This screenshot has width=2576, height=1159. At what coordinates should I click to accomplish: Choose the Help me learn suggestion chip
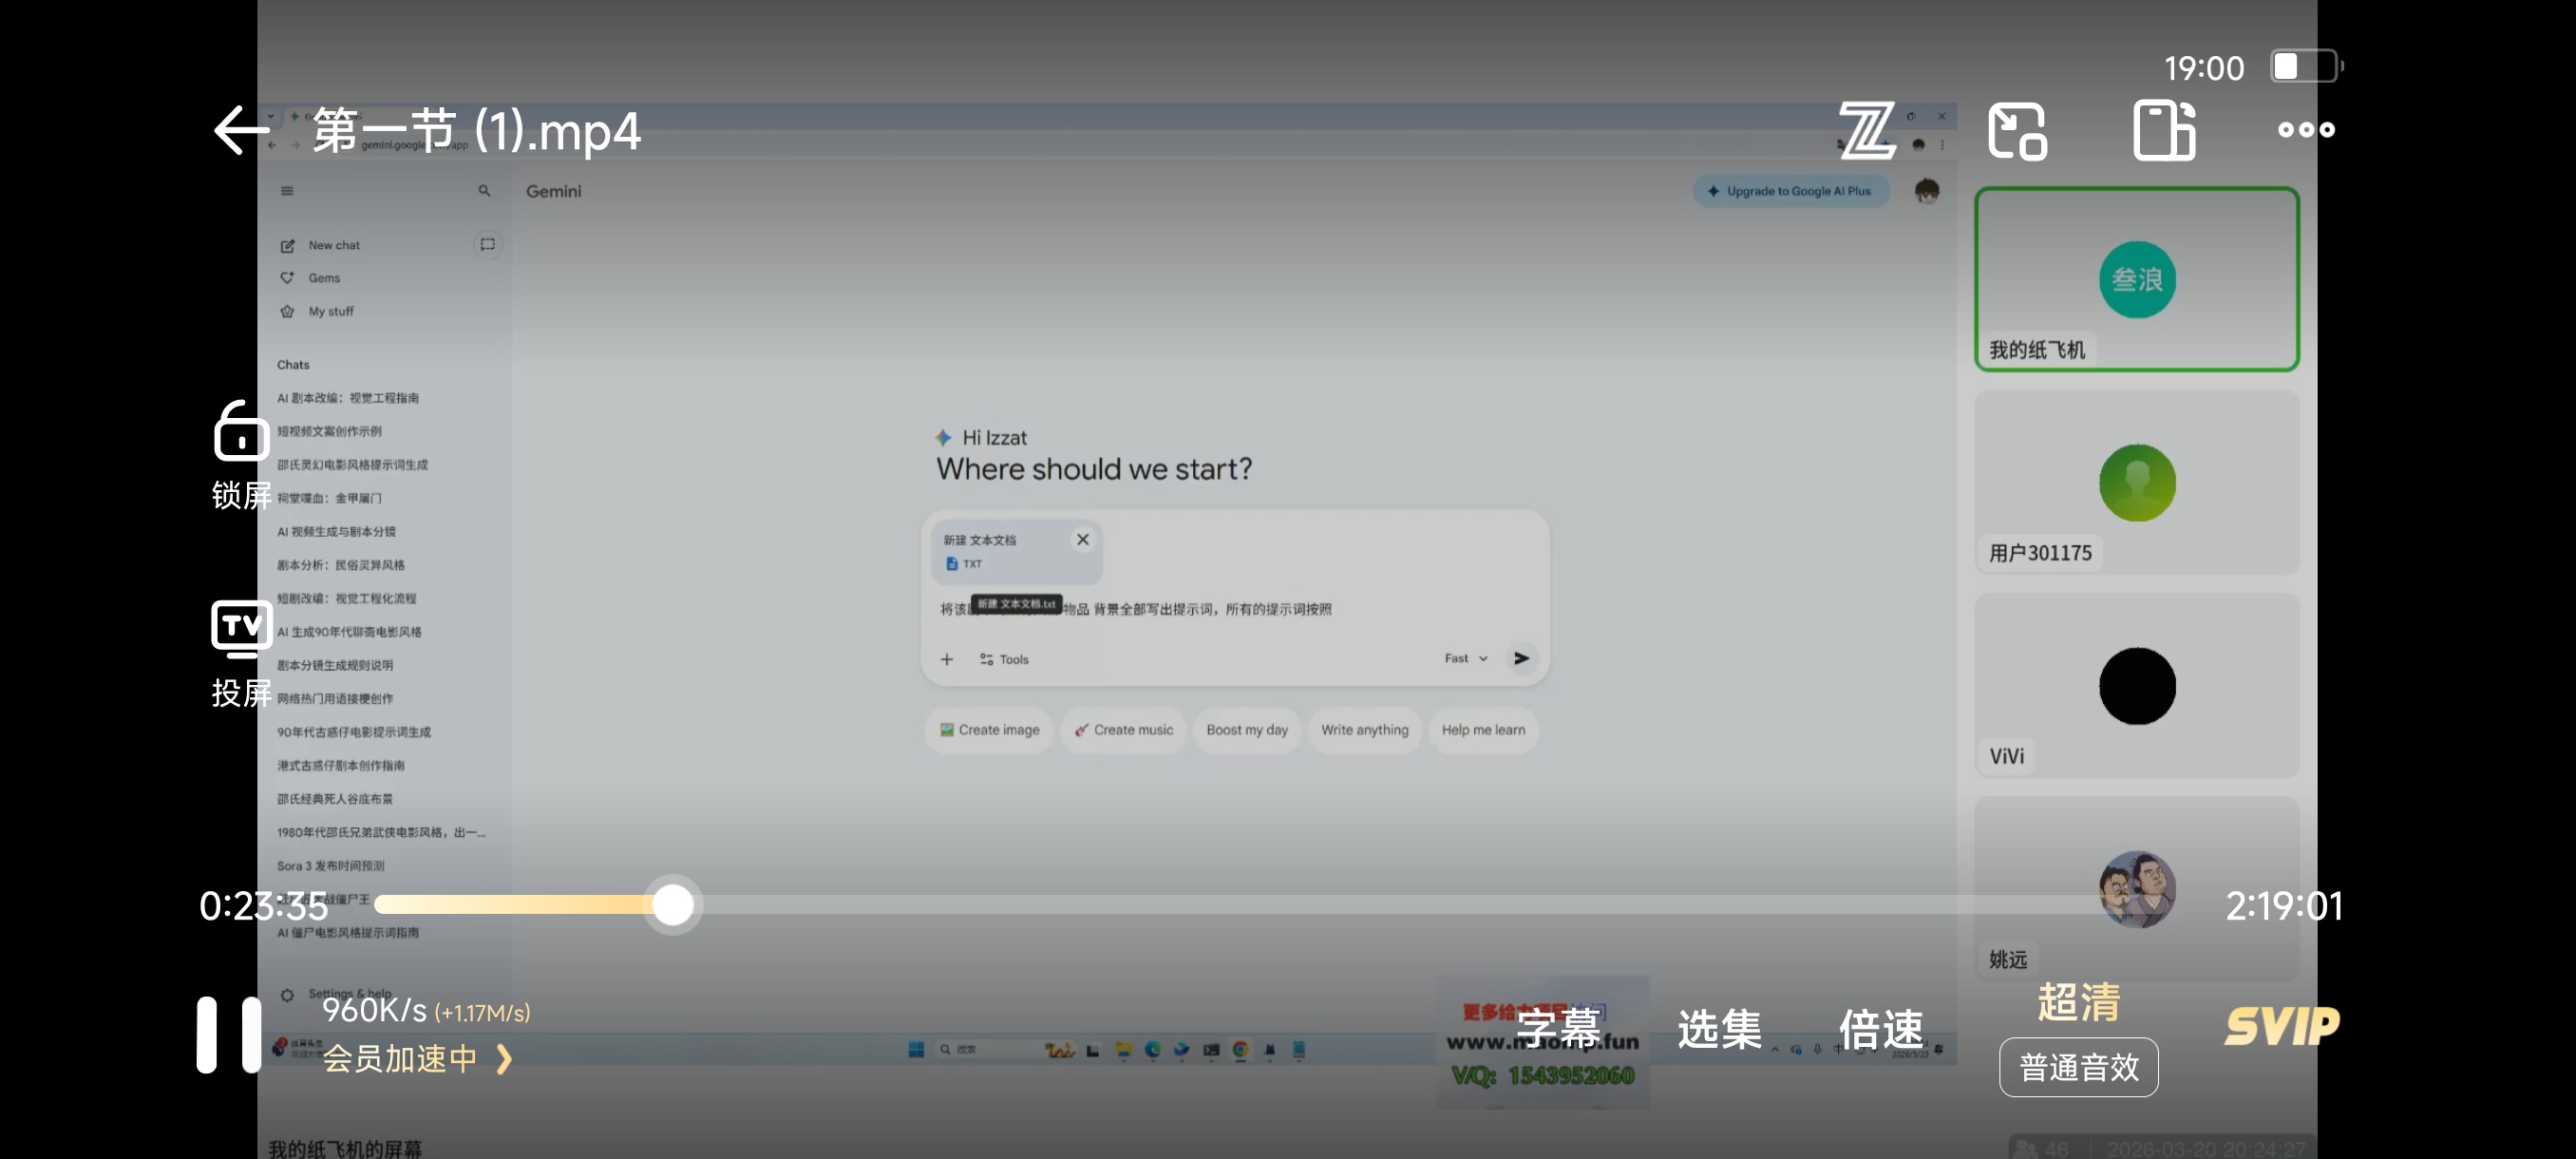coord(1483,730)
